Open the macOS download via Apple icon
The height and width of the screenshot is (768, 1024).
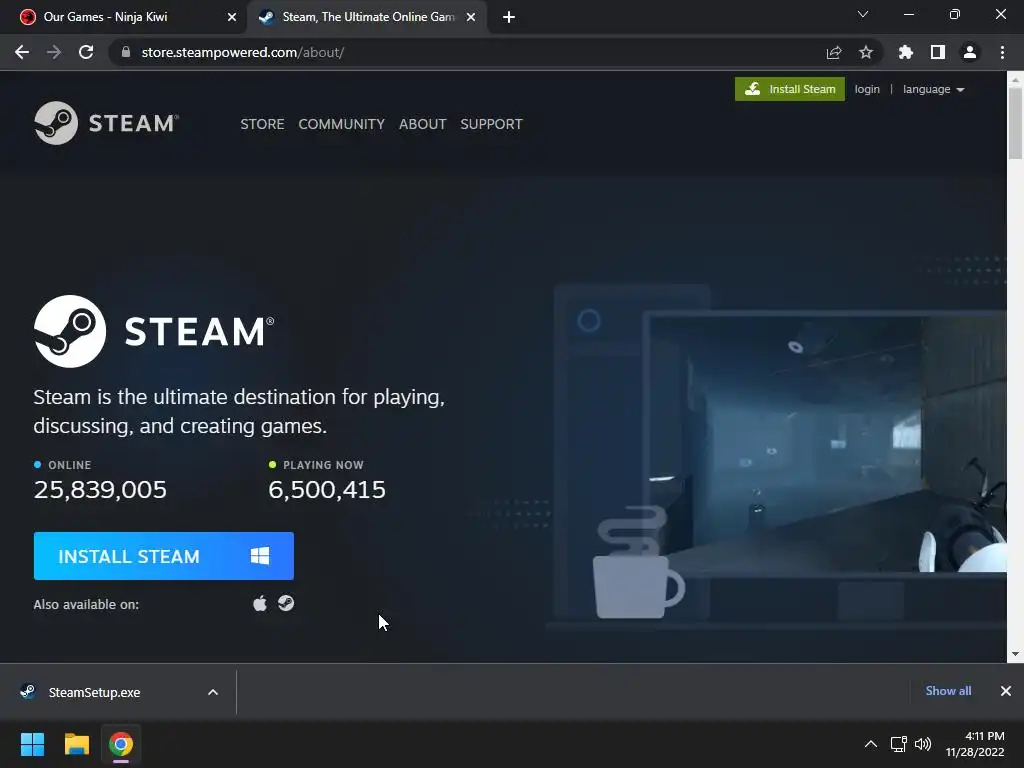point(260,603)
